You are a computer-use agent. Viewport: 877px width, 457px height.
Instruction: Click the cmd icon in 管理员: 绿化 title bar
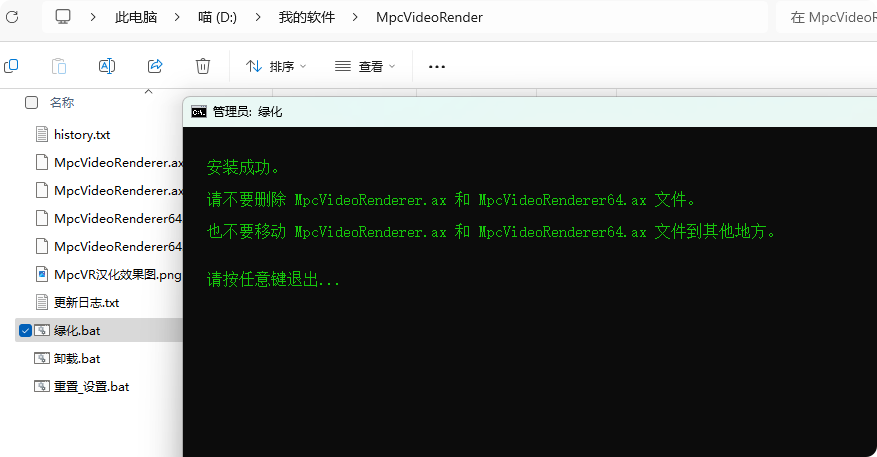(x=199, y=112)
